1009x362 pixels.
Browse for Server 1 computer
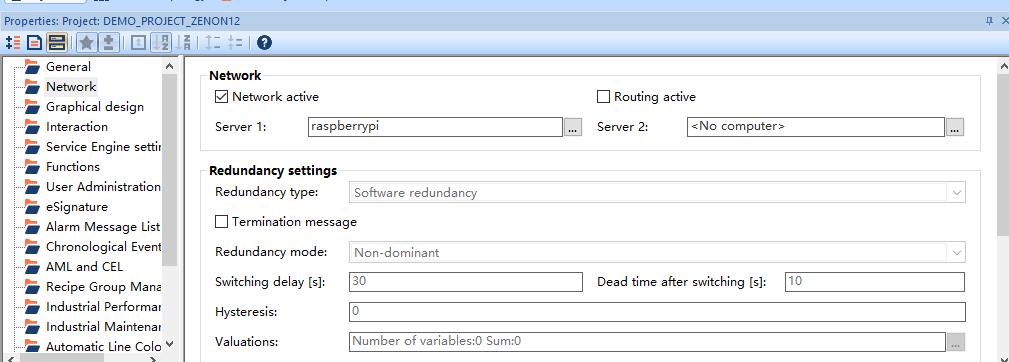tap(573, 127)
